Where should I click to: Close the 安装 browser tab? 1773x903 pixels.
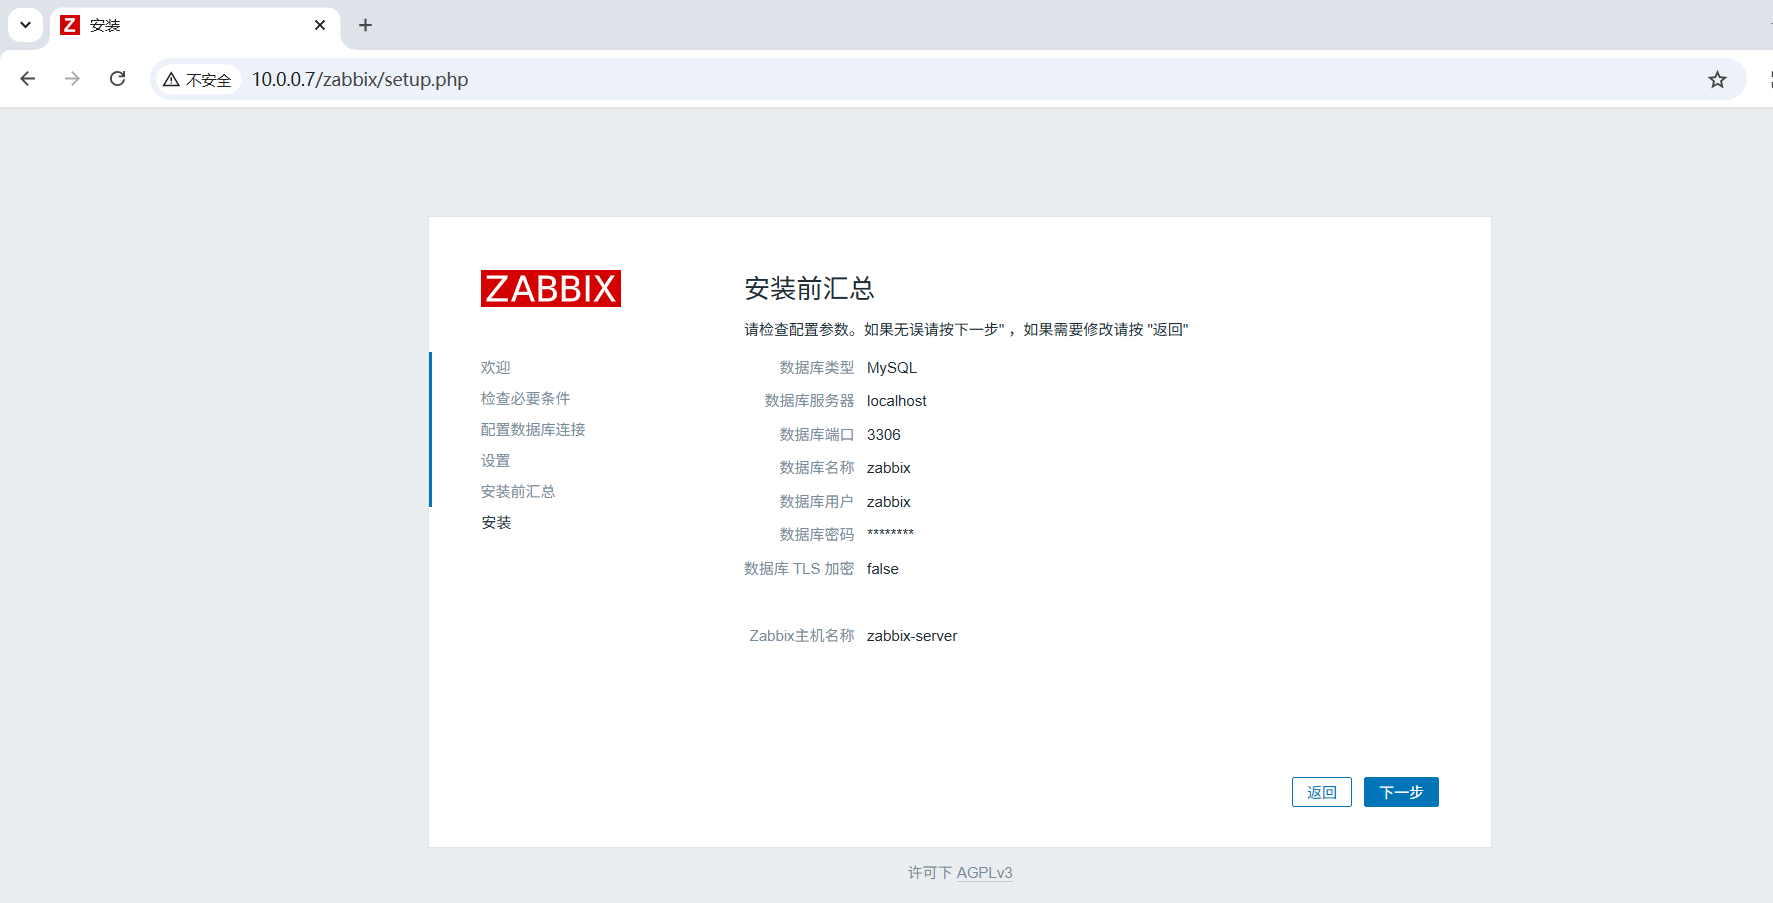pos(320,25)
